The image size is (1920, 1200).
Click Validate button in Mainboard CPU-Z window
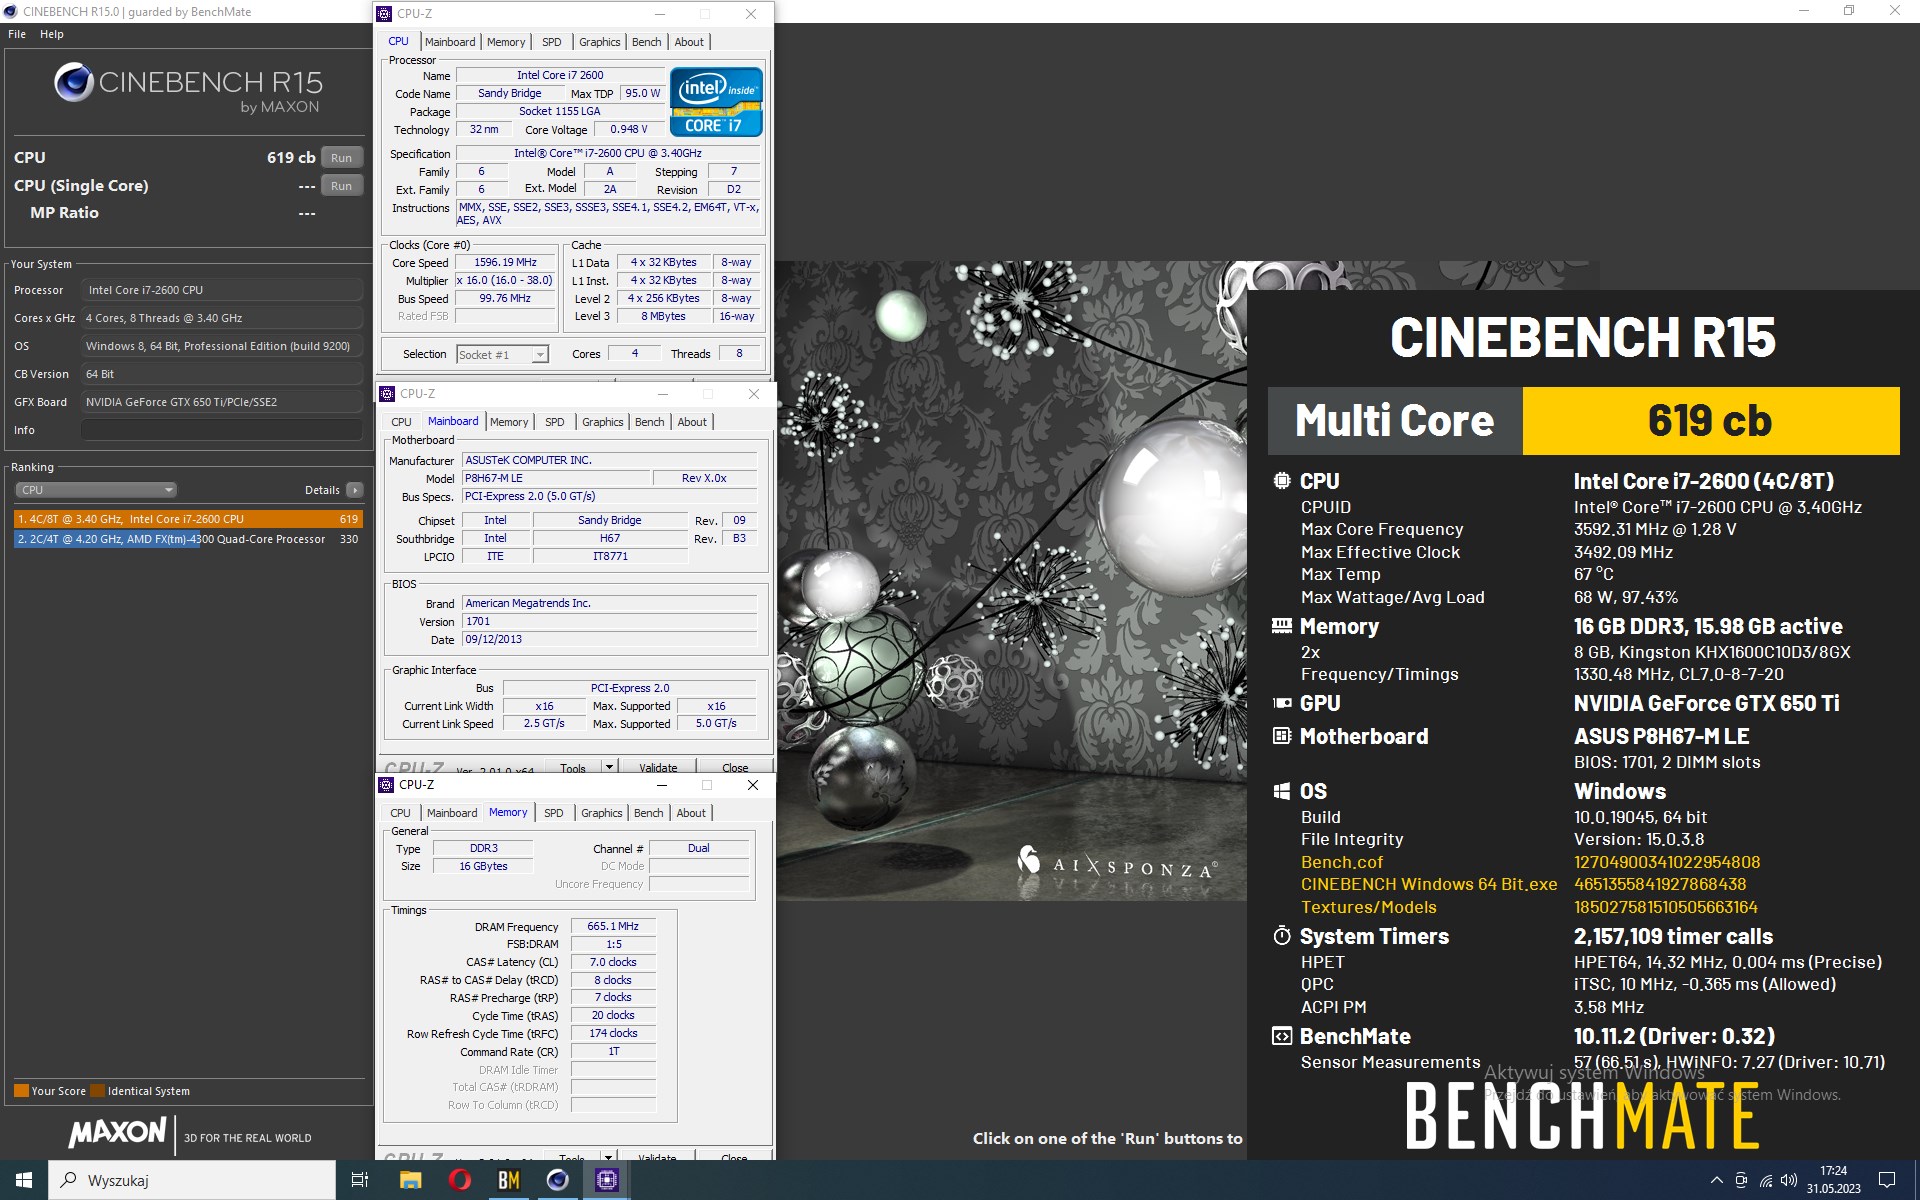coord(658,767)
